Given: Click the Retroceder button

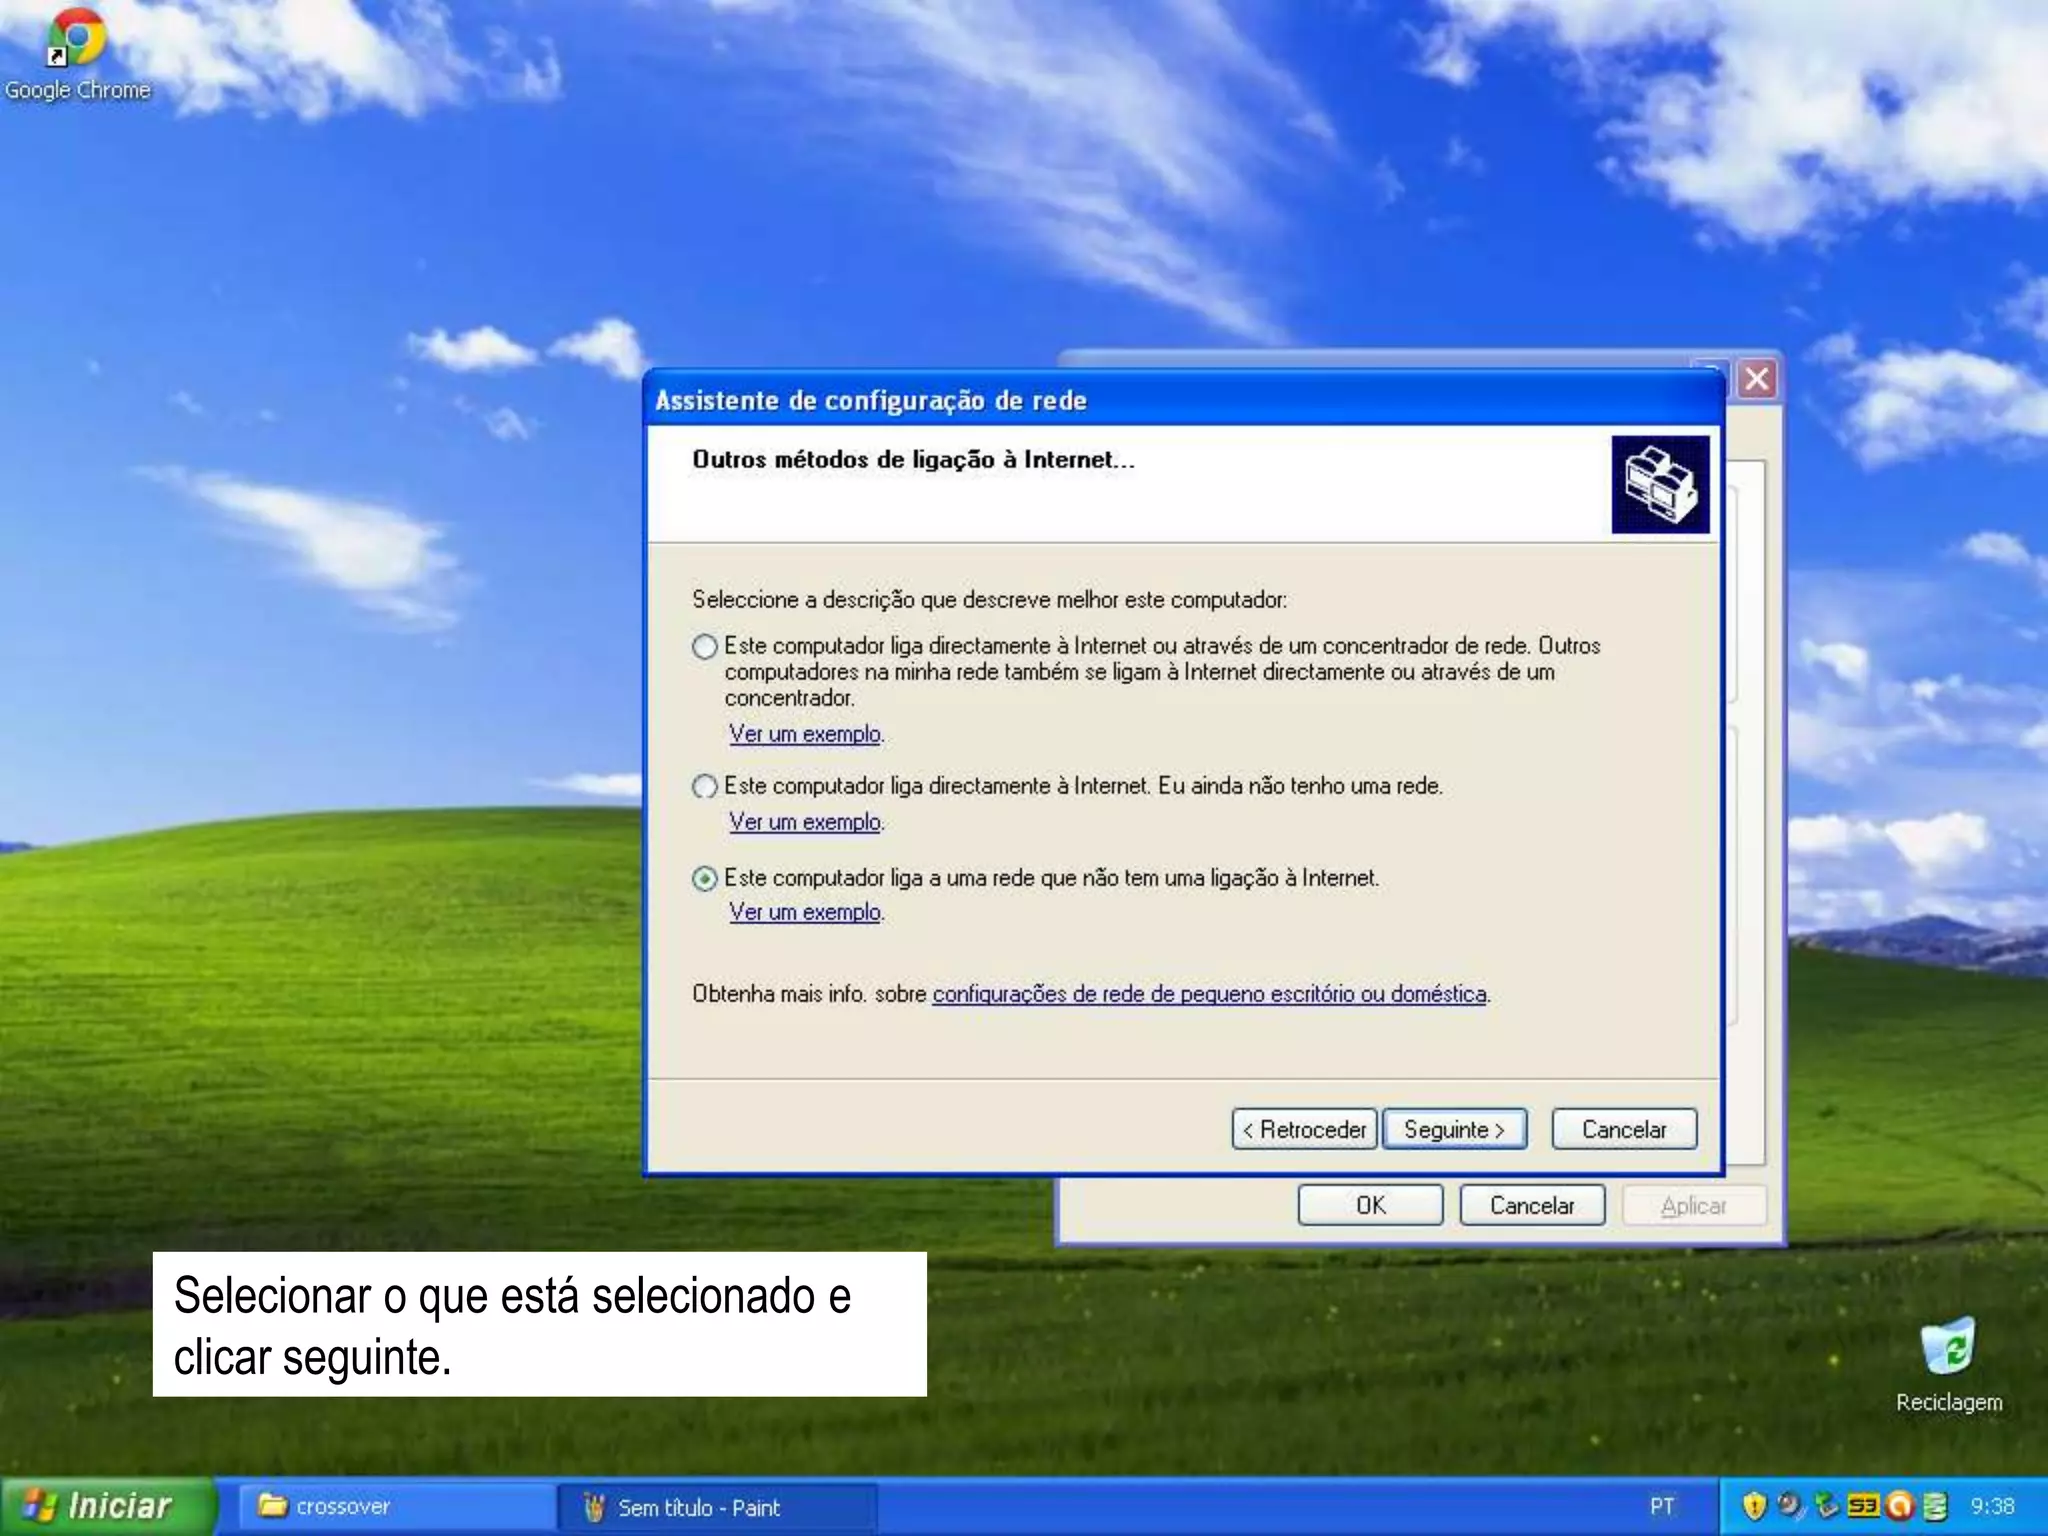Looking at the screenshot, I should [1304, 1129].
